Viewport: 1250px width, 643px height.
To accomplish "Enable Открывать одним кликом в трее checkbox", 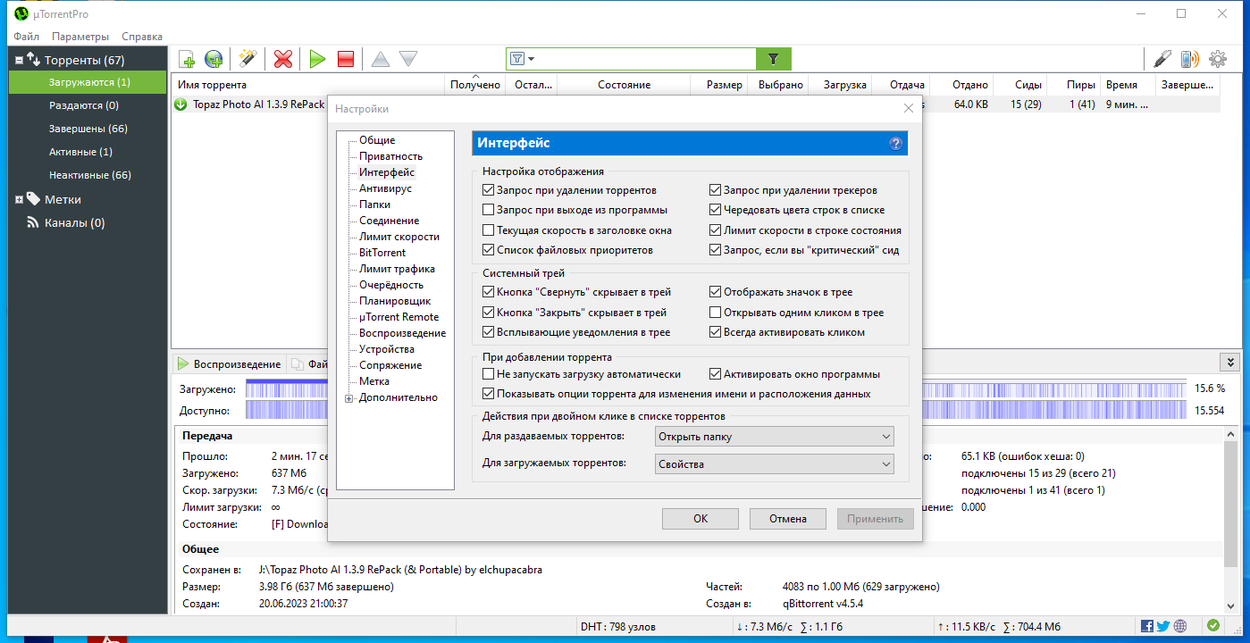I will click(715, 312).
